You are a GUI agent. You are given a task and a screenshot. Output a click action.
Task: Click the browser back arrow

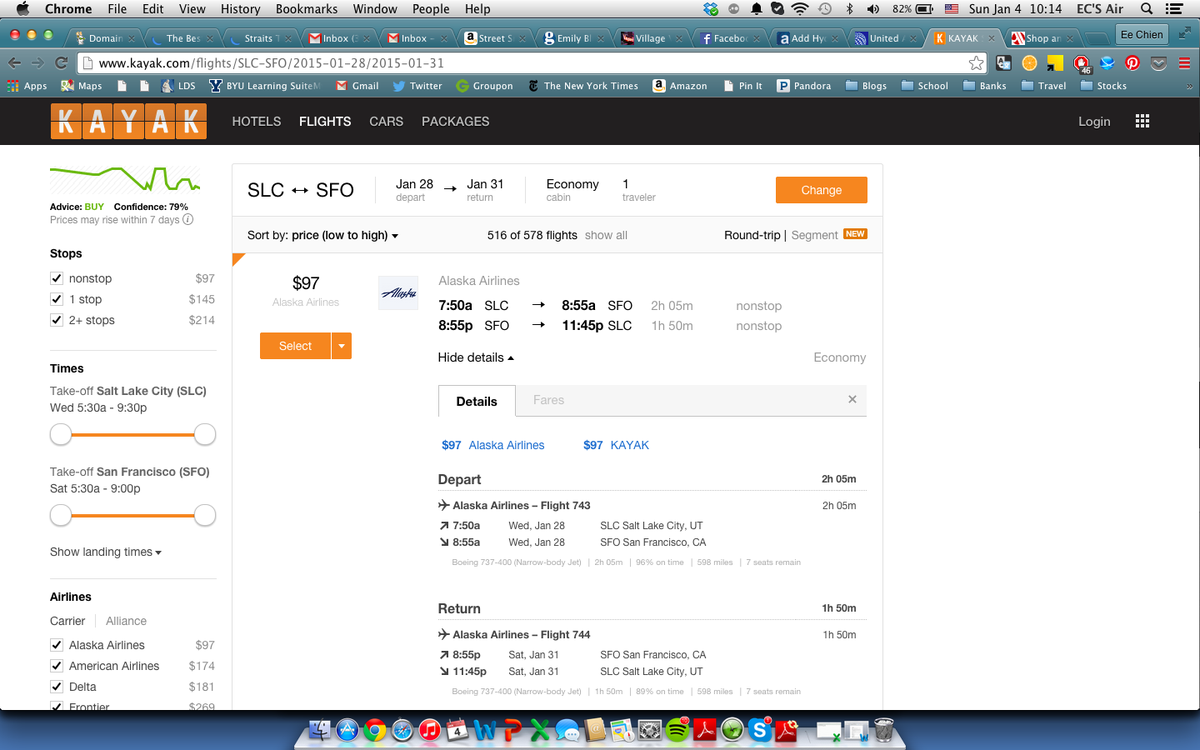coord(14,63)
